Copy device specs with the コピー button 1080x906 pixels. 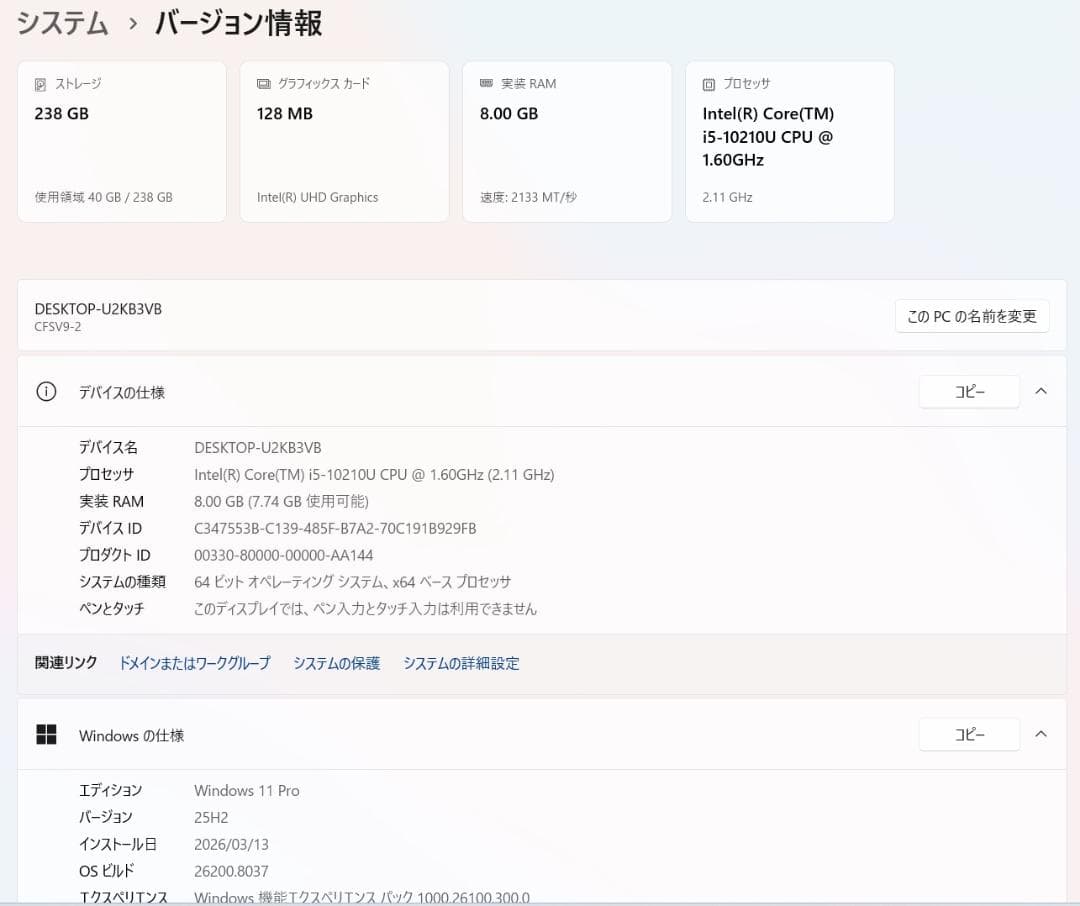[968, 391]
